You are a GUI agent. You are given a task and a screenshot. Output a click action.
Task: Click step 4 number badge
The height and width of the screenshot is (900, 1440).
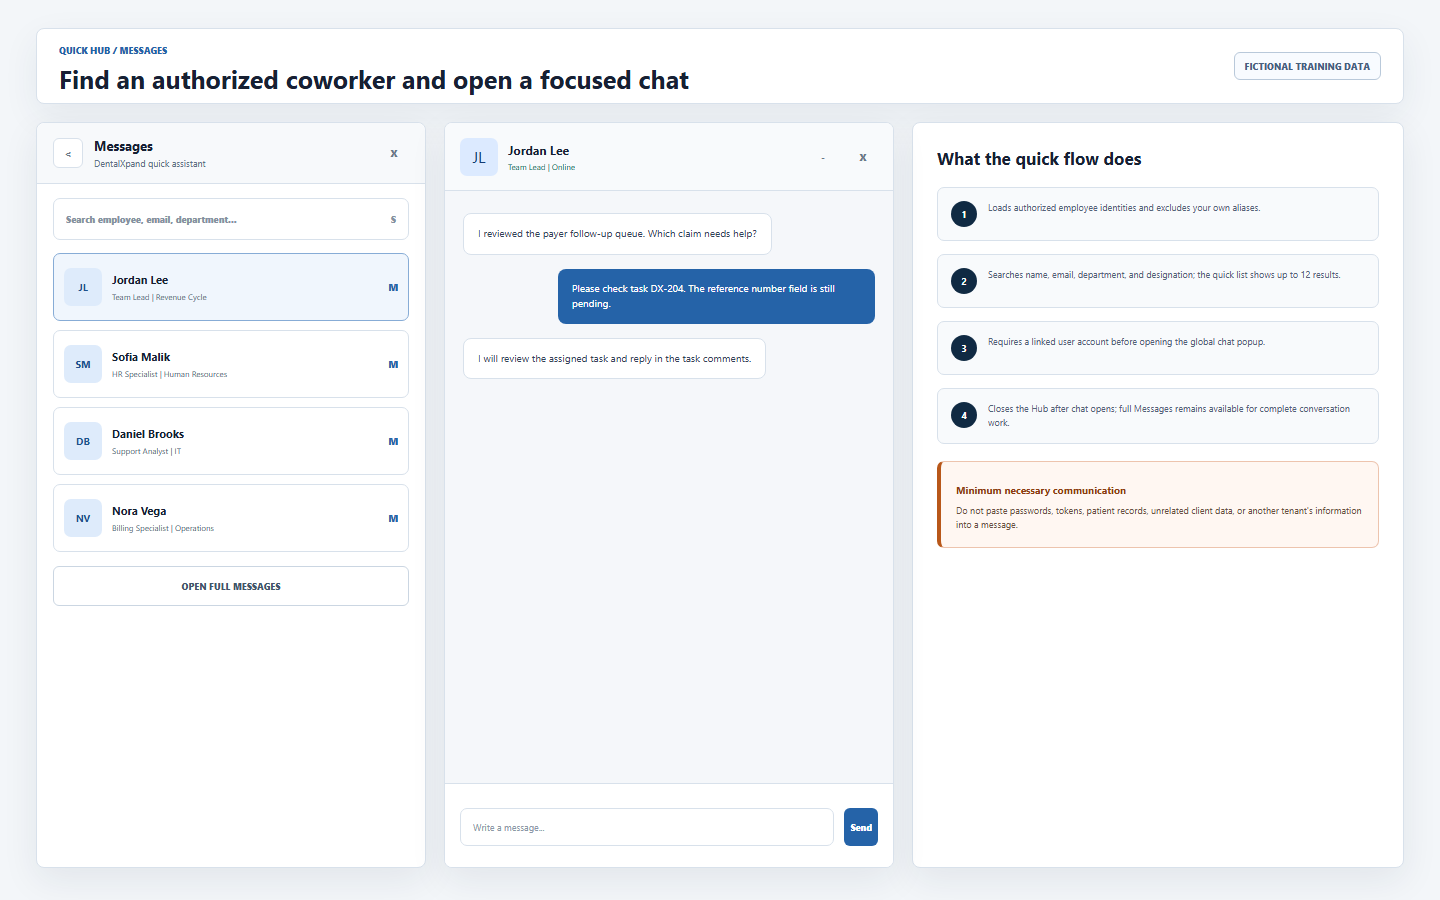pyautogui.click(x=964, y=415)
